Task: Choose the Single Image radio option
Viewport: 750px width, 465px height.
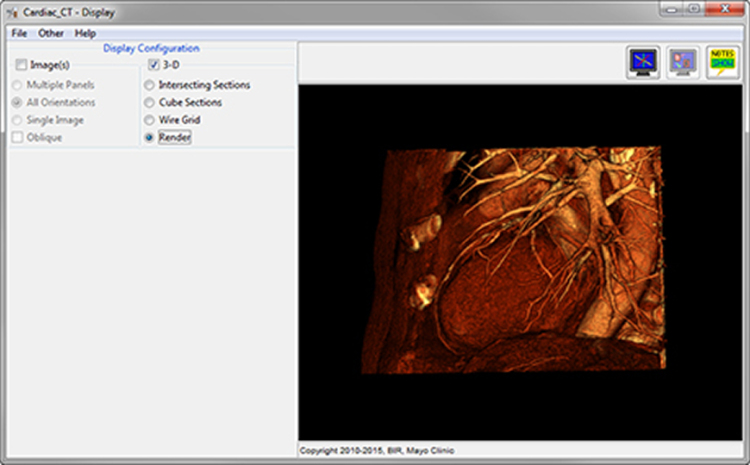Action: click(x=17, y=120)
